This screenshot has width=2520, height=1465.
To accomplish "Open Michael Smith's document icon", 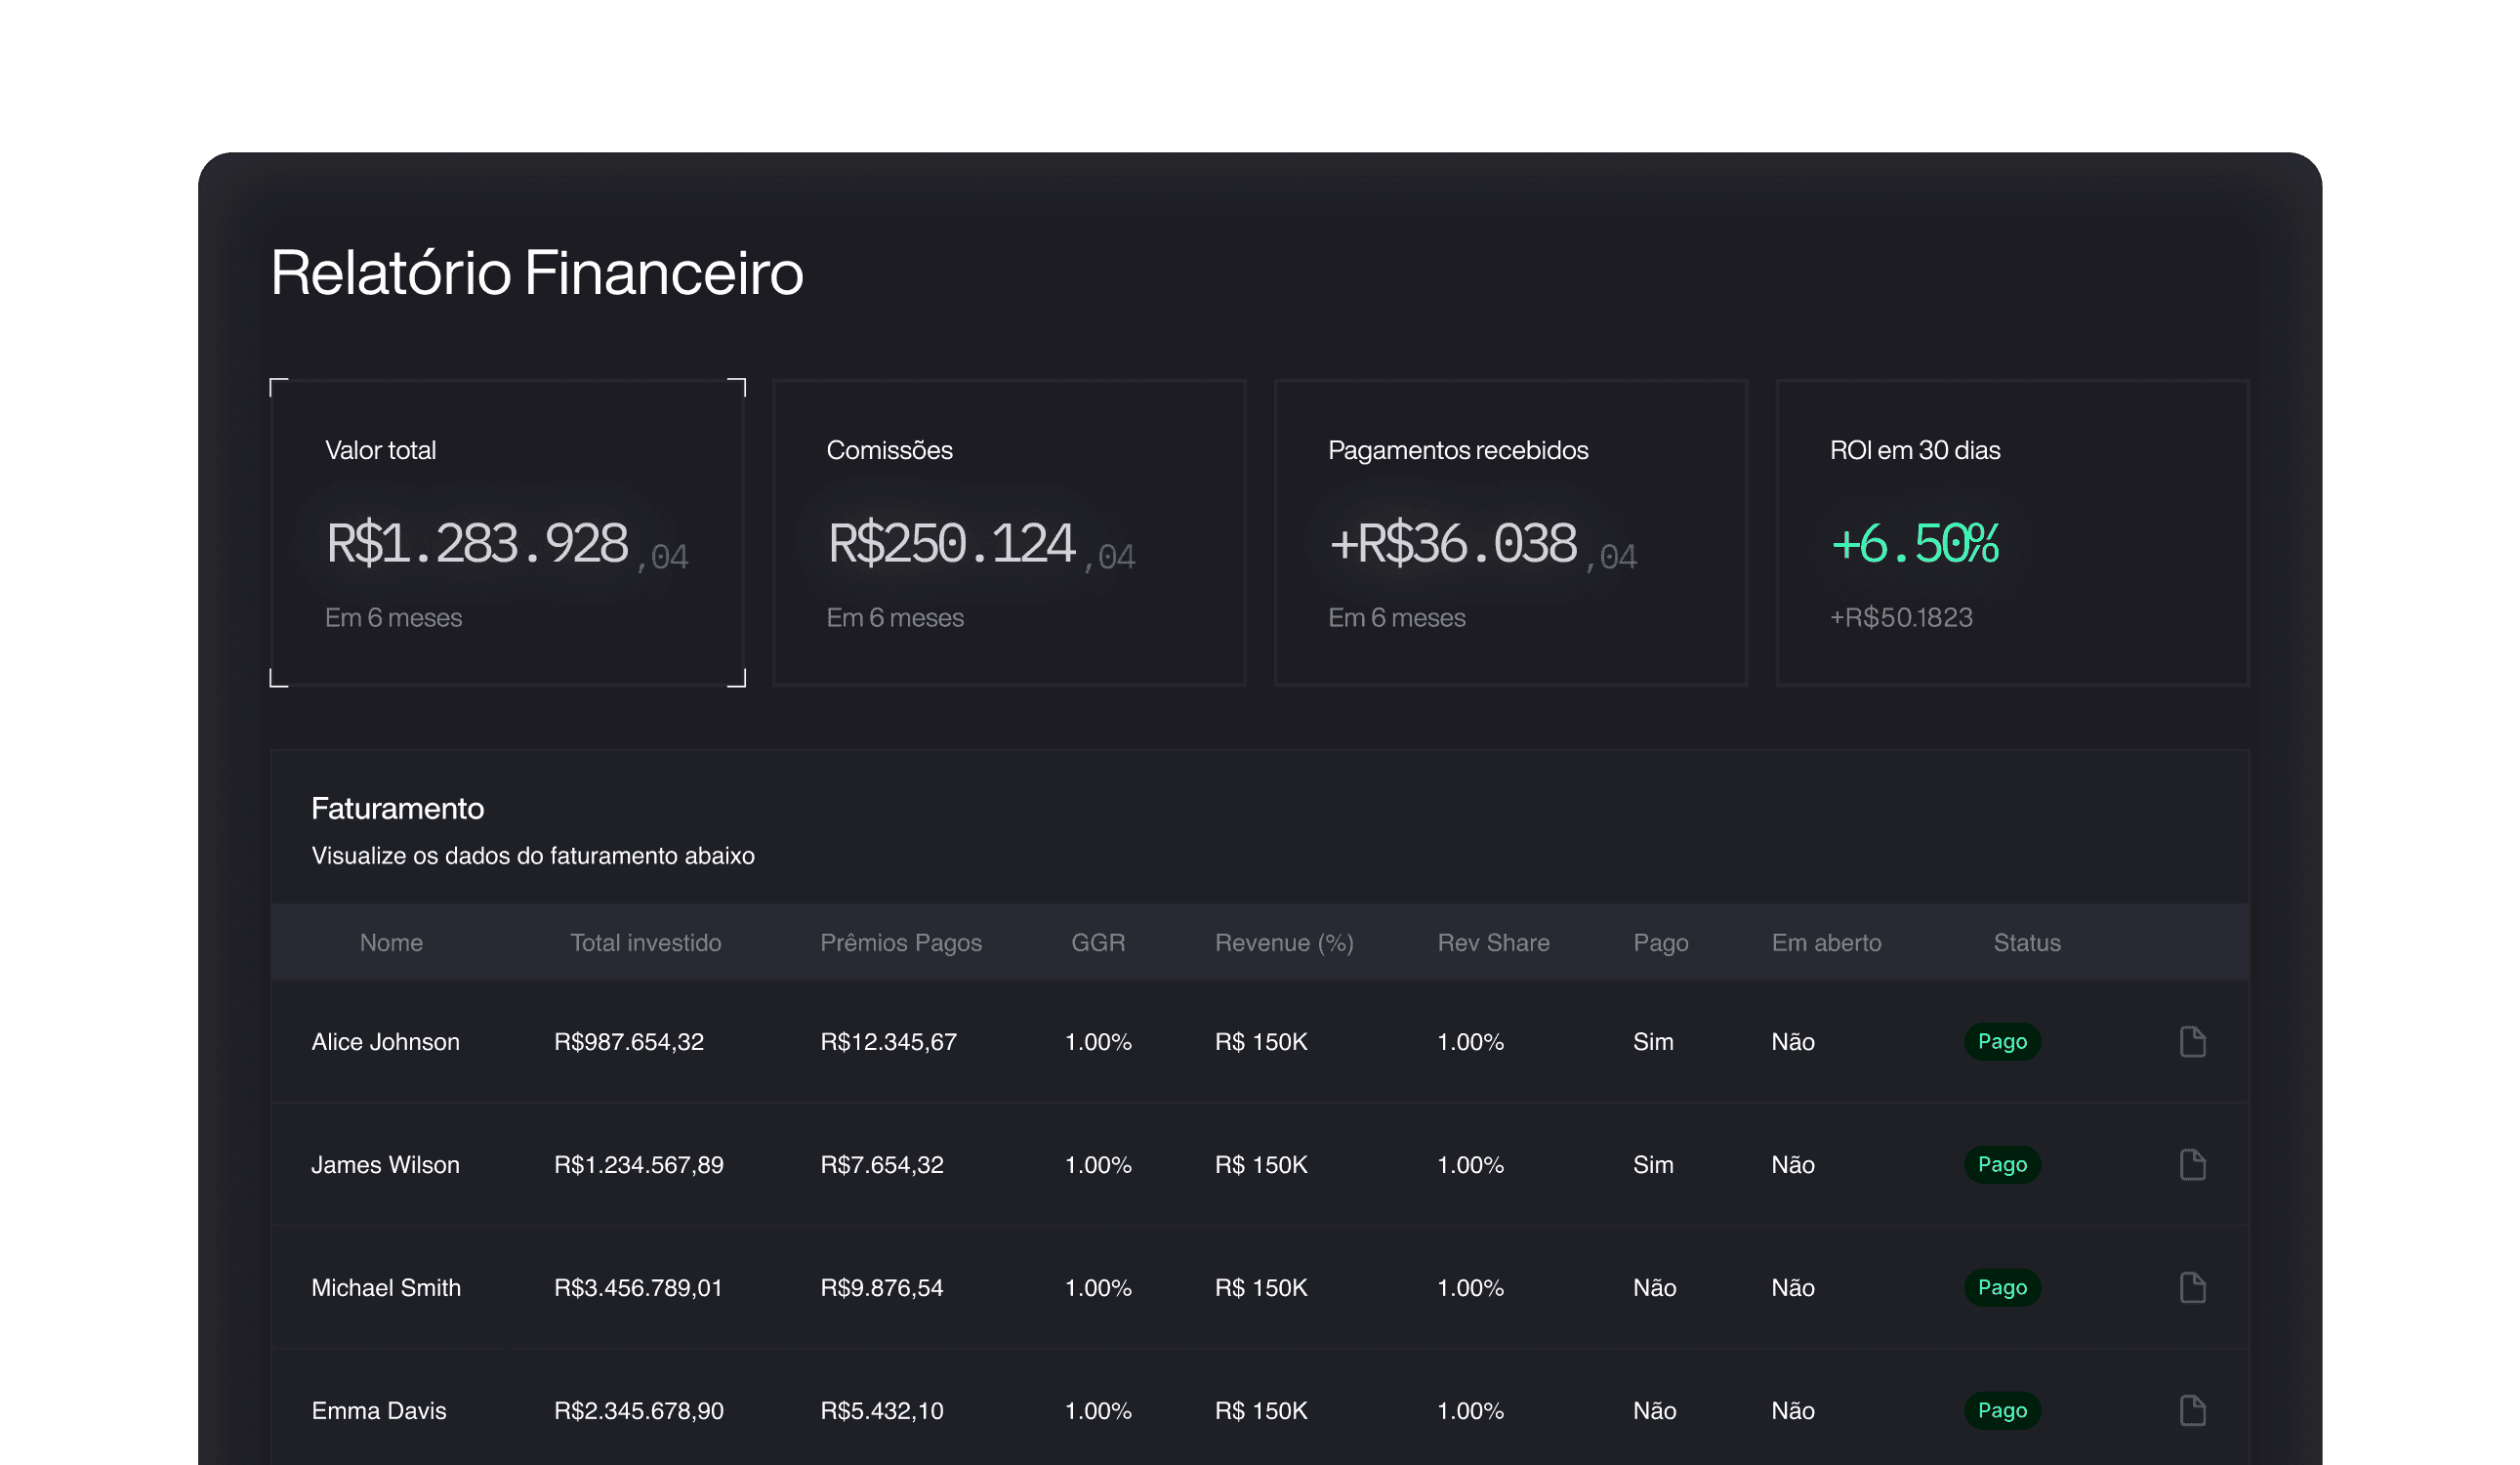I will (2192, 1287).
